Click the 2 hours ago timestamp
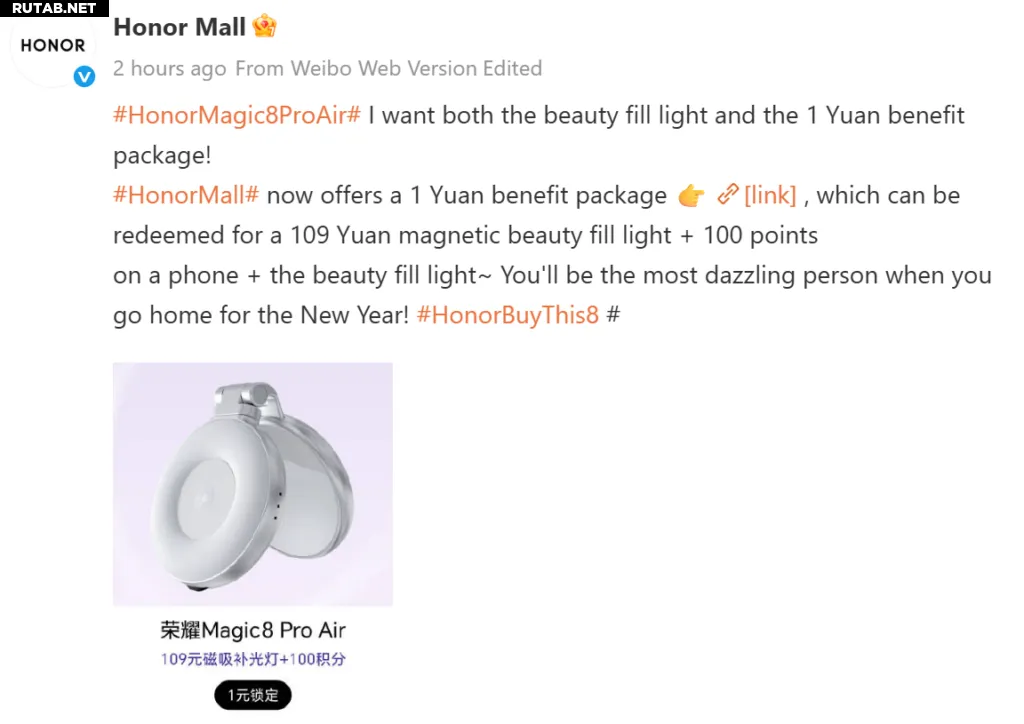1024x724 pixels. pyautogui.click(x=170, y=69)
